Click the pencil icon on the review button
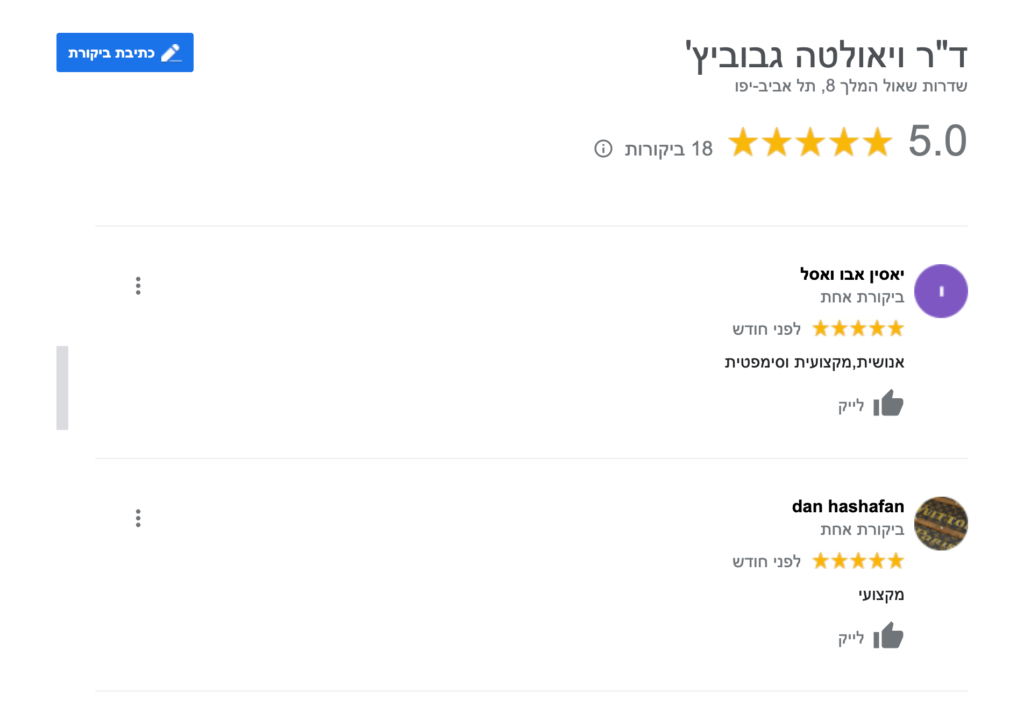The image size is (1024, 720). pyautogui.click(x=170, y=53)
